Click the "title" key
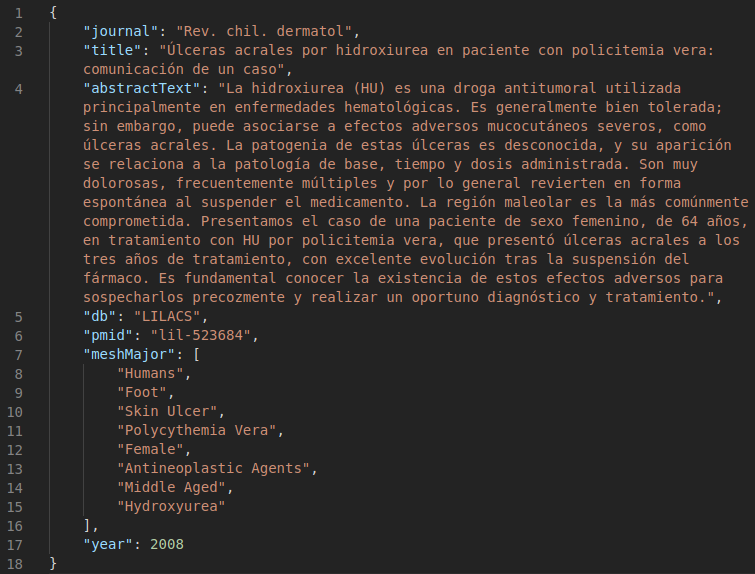The width and height of the screenshot is (755, 574). pyautogui.click(x=113, y=51)
